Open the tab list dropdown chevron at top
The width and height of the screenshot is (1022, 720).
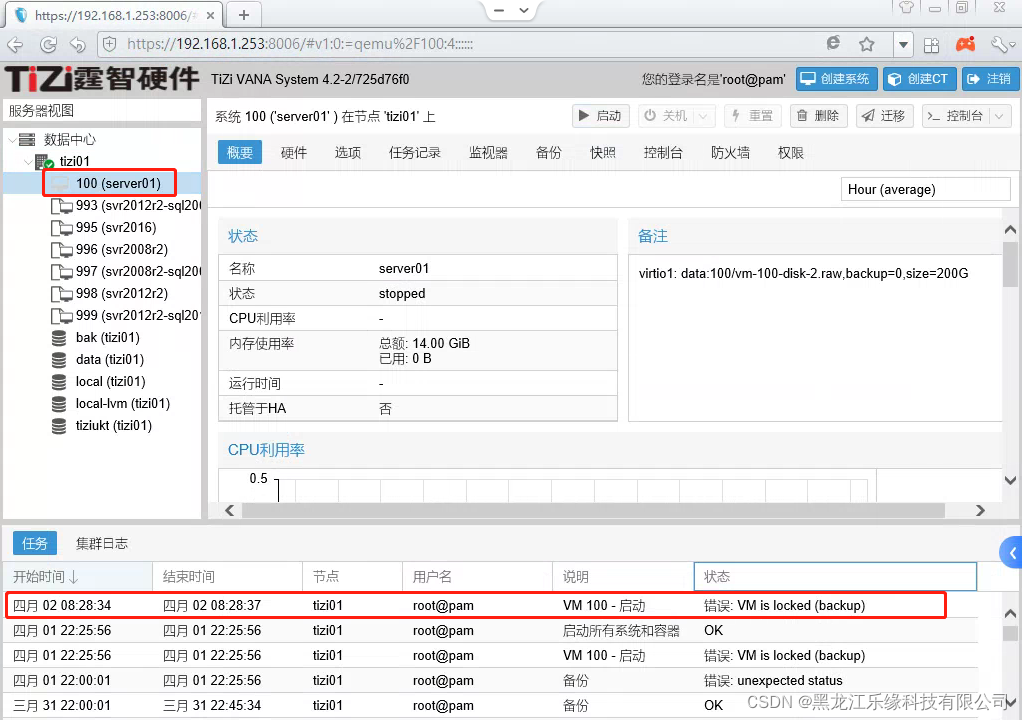pyautogui.click(x=523, y=10)
